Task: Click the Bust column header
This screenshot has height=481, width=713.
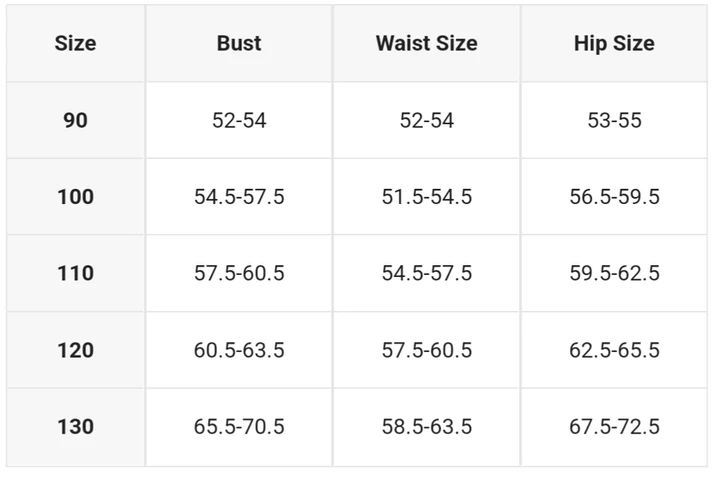Action: click(239, 44)
